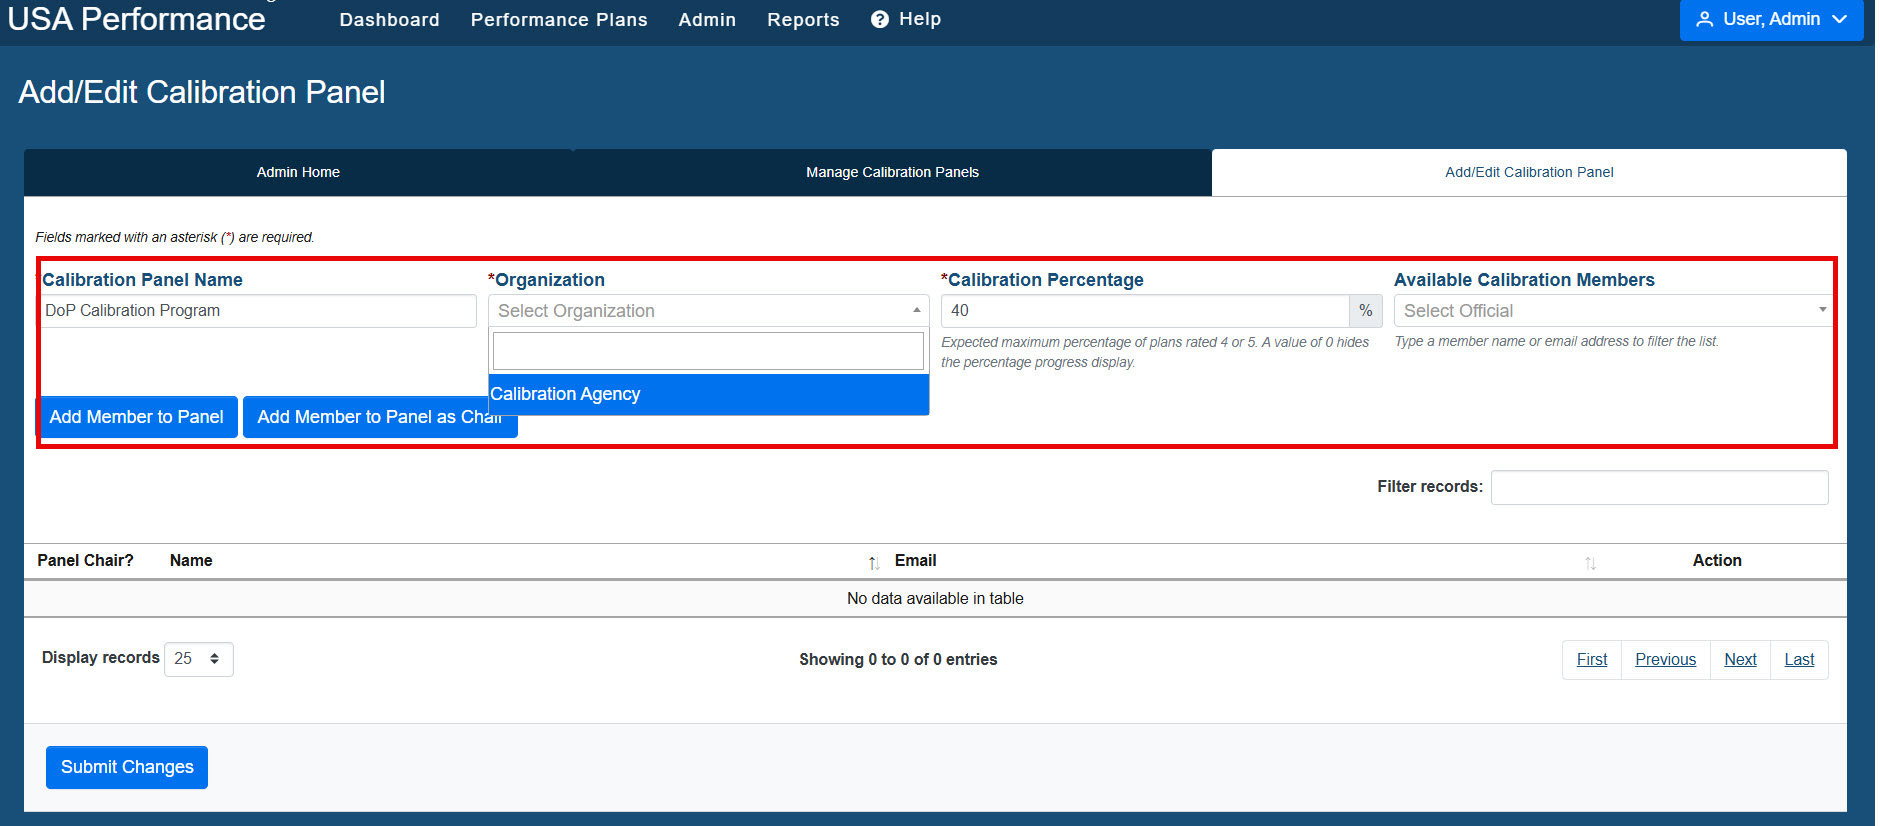
Task: Jump to the Last page
Action: [1799, 660]
